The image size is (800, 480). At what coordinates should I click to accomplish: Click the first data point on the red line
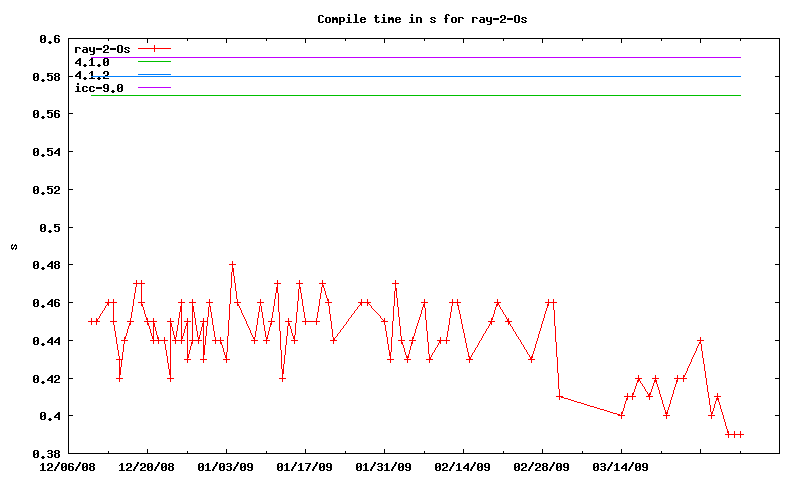point(91,321)
